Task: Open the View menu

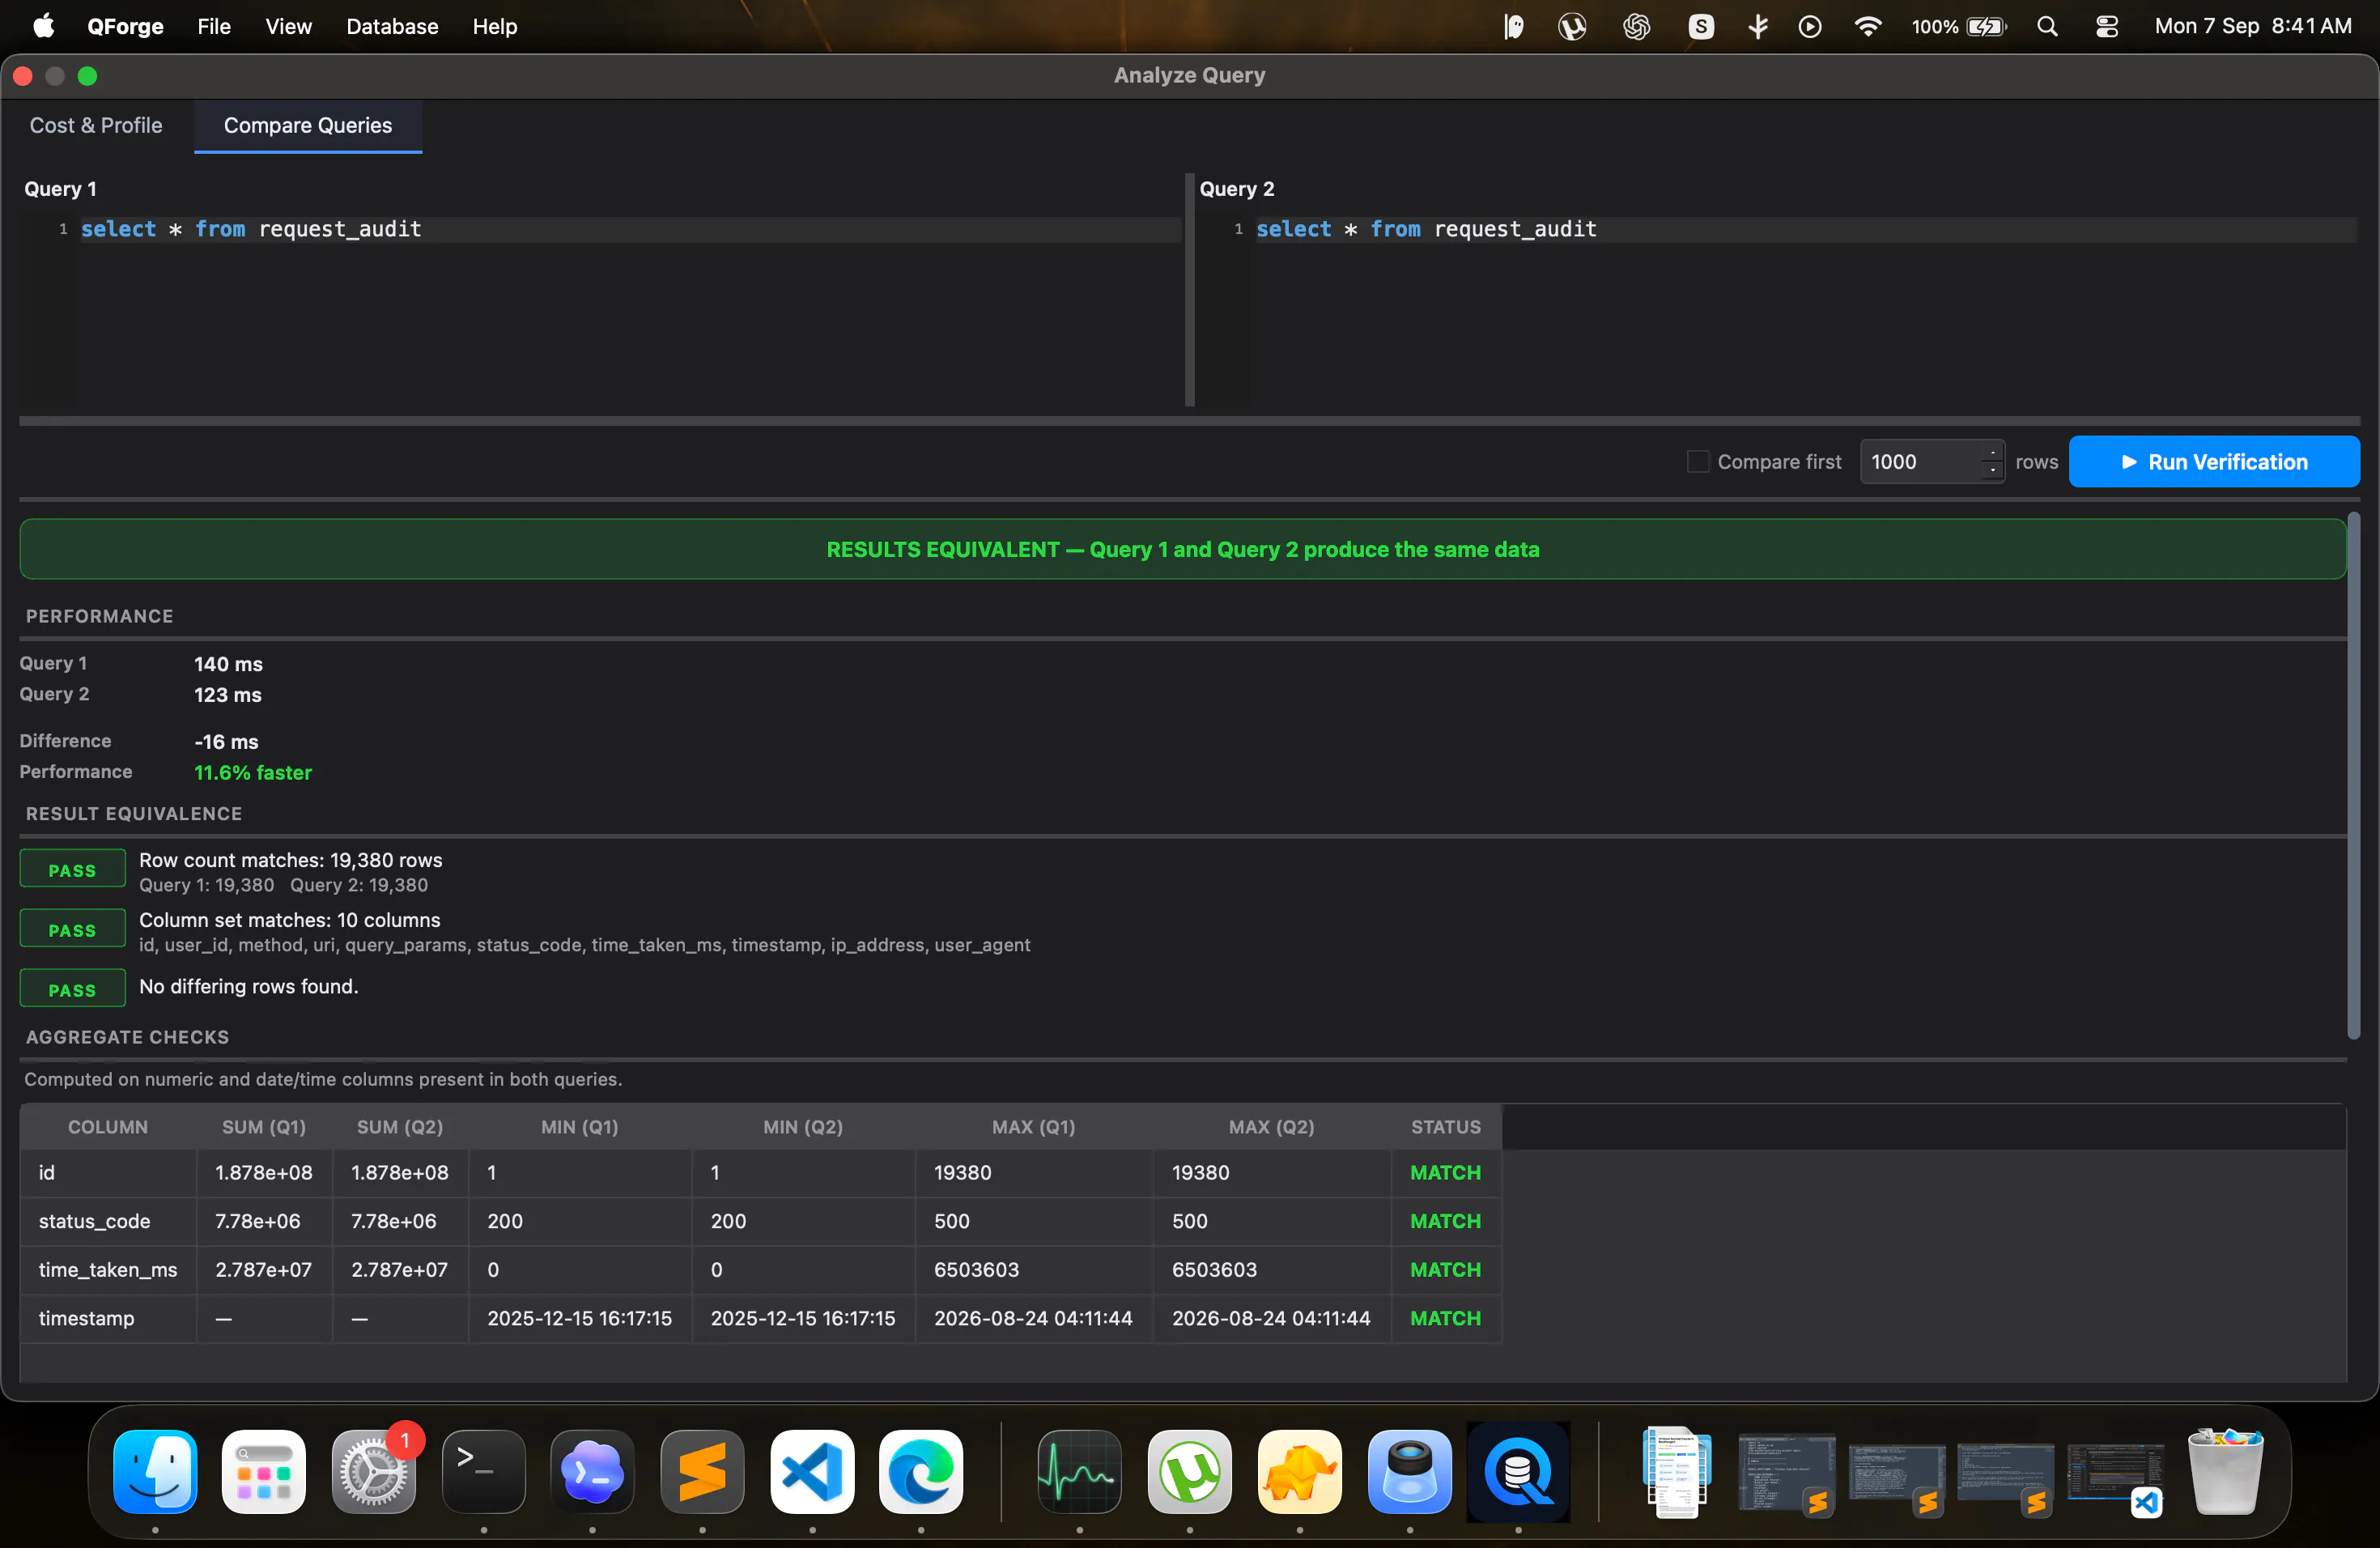Action: pyautogui.click(x=288, y=27)
